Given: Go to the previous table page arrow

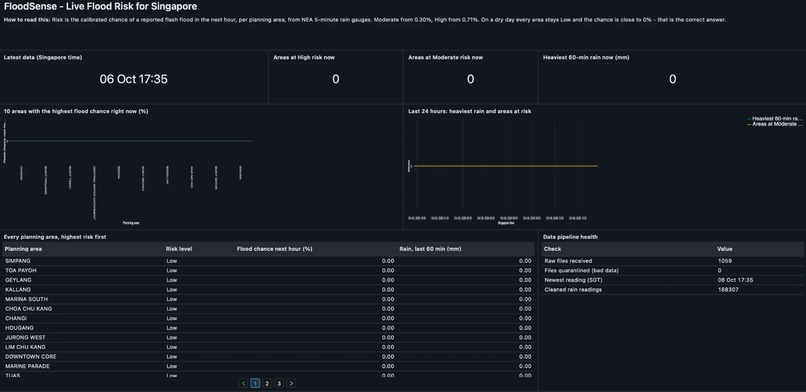Looking at the screenshot, I should pyautogui.click(x=244, y=383).
